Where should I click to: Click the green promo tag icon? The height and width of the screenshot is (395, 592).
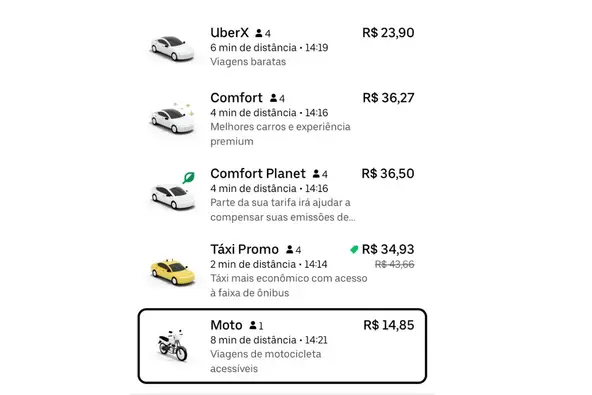(x=354, y=250)
